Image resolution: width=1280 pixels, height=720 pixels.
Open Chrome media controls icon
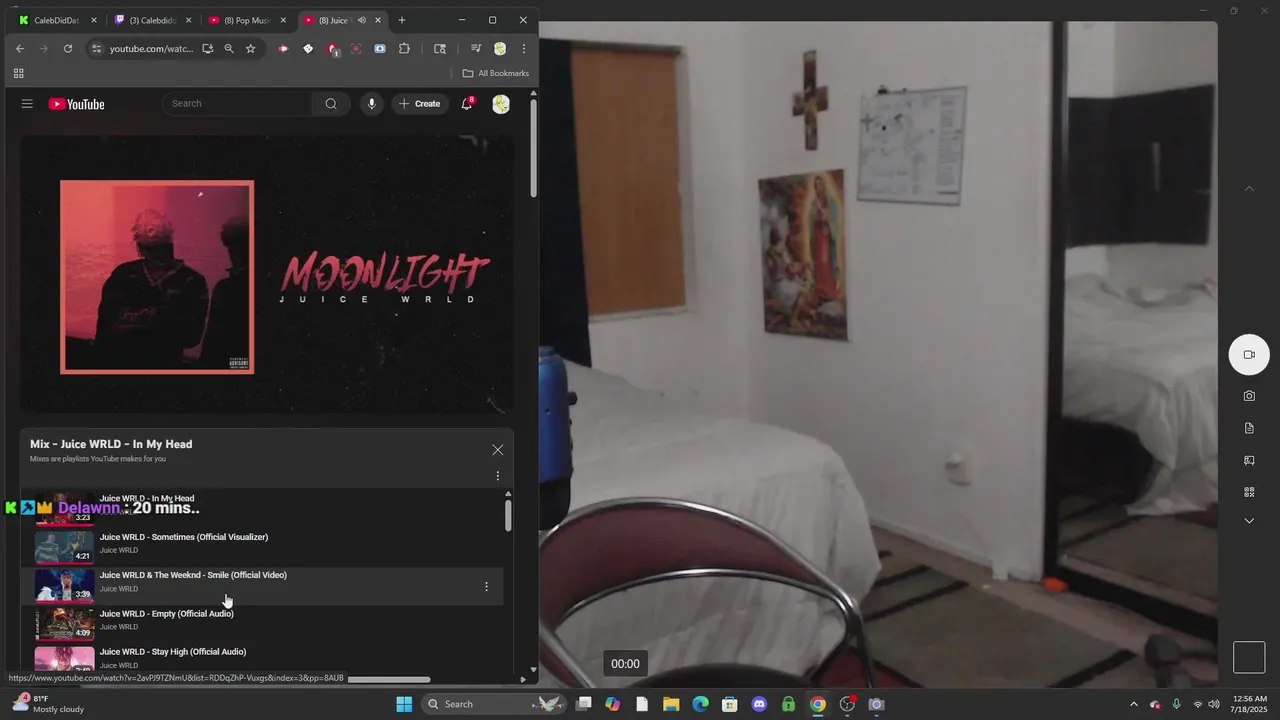click(x=476, y=48)
